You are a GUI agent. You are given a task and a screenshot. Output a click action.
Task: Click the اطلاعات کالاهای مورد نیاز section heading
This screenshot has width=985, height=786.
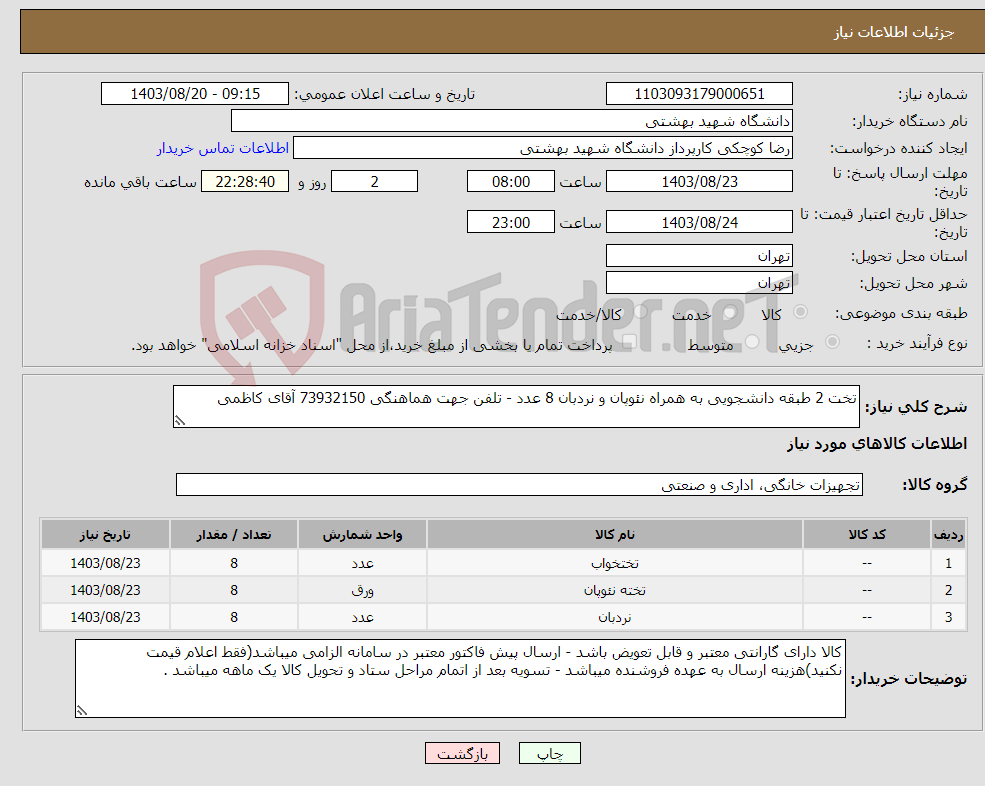(x=877, y=444)
